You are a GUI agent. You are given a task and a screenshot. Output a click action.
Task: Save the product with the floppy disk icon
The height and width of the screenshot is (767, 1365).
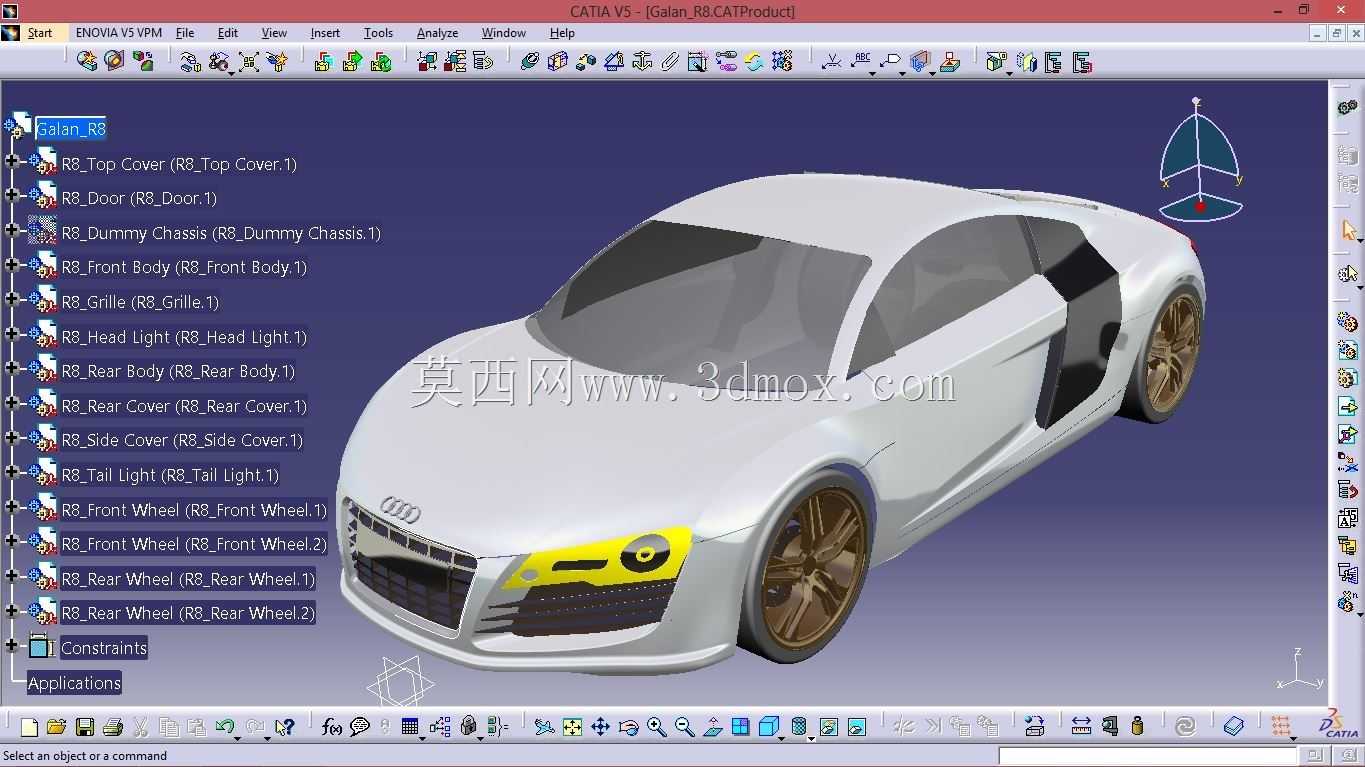85,727
